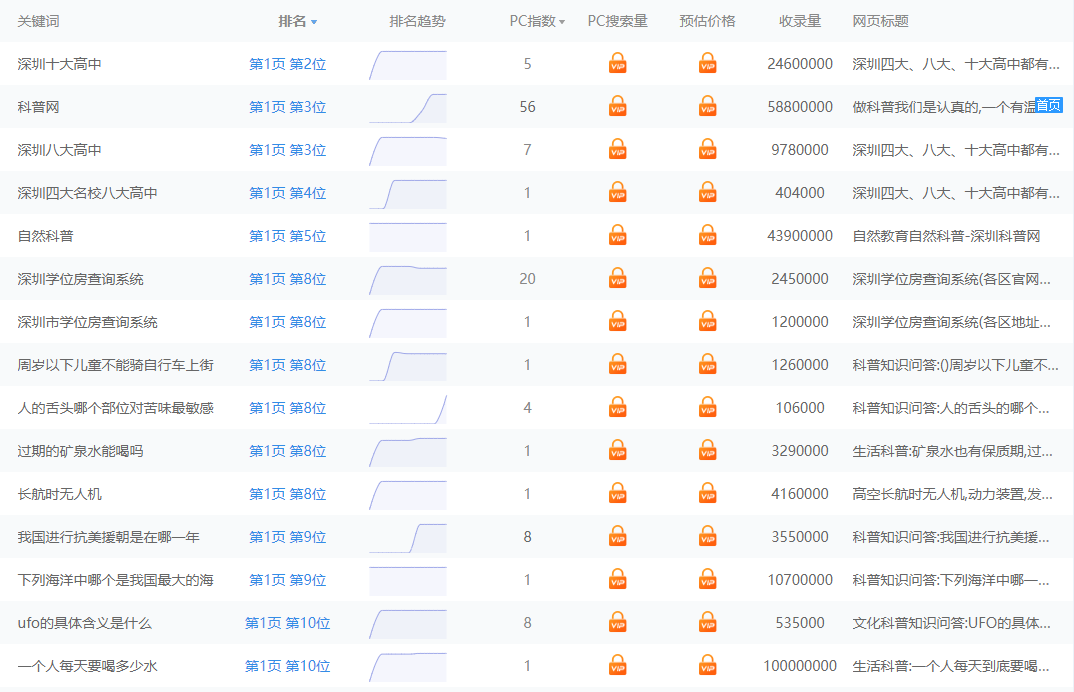Click keyword 人的舌头哪个部位对苦味最敏感
1074x692 pixels.
coord(115,408)
